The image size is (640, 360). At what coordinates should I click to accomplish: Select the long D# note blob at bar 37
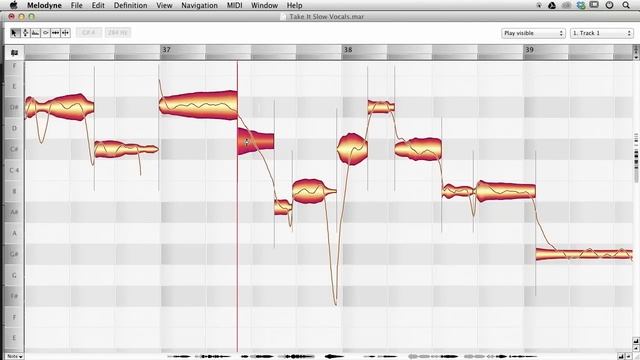click(198, 105)
